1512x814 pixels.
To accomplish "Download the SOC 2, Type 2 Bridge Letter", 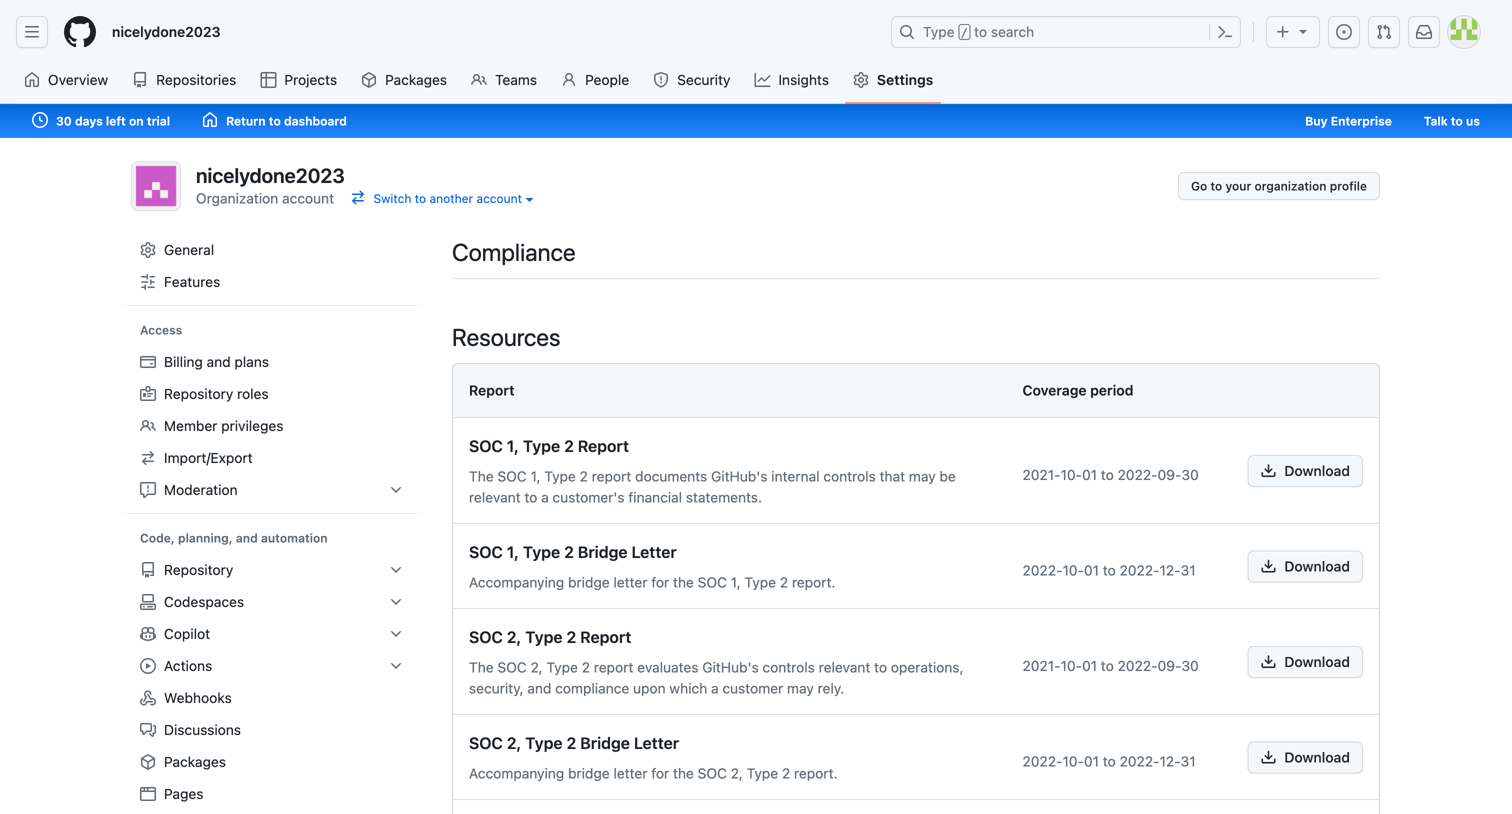I will click(1304, 758).
